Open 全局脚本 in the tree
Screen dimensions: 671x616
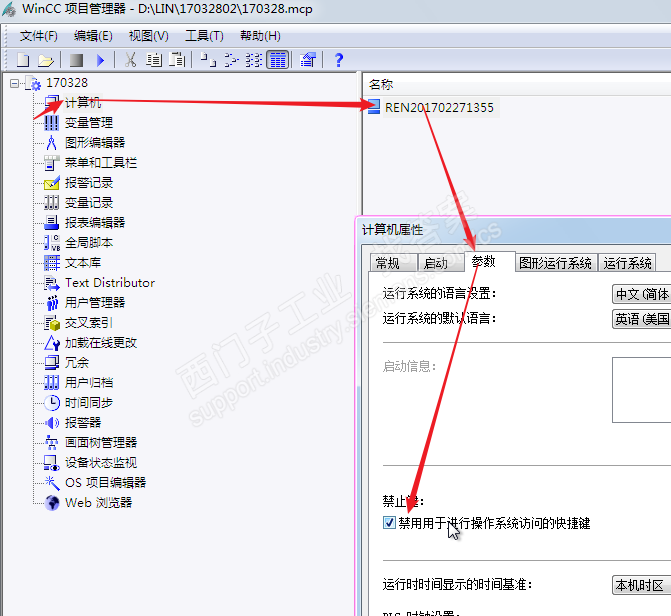pos(89,243)
